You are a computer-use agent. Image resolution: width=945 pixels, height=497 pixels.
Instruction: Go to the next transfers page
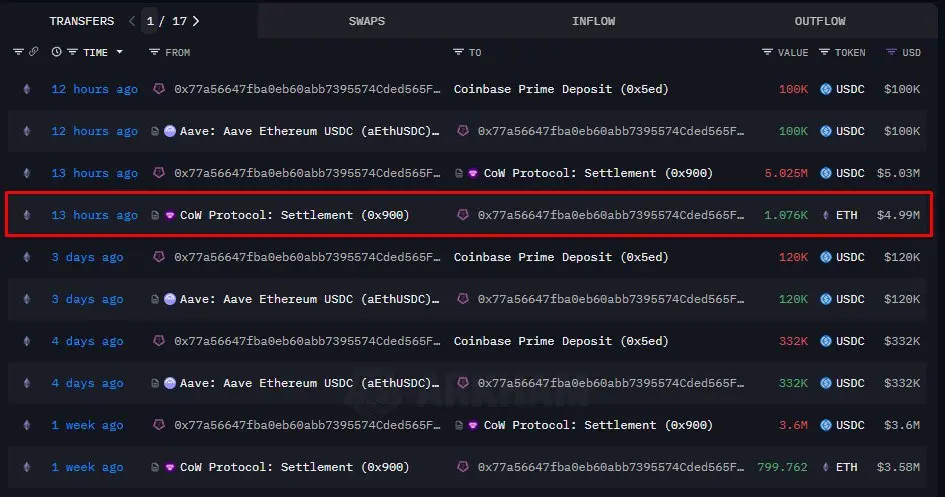[196, 21]
